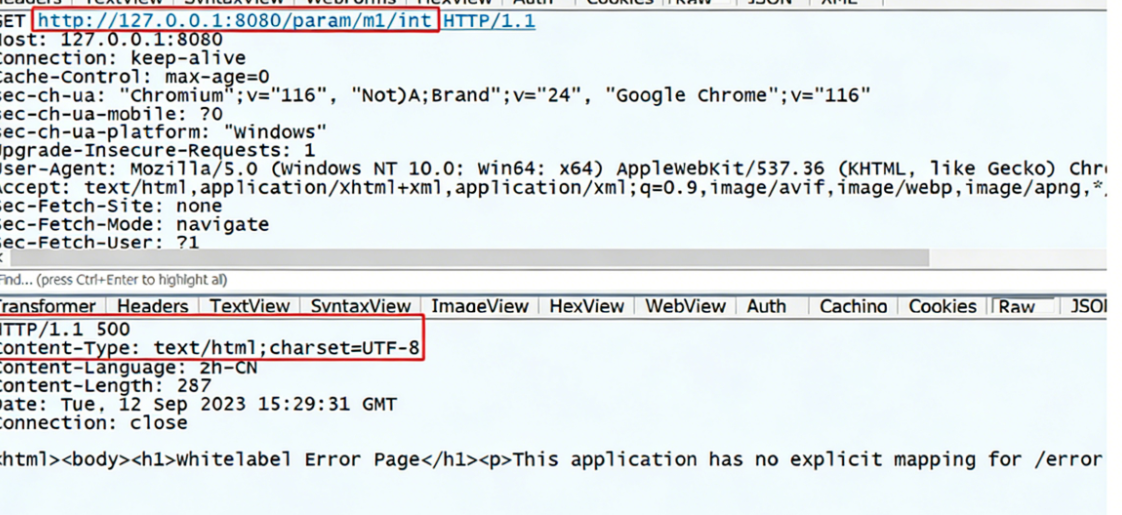1122x515 pixels.
Task: Click the request pane horizontal scrollbar thumb
Action: 469,258
